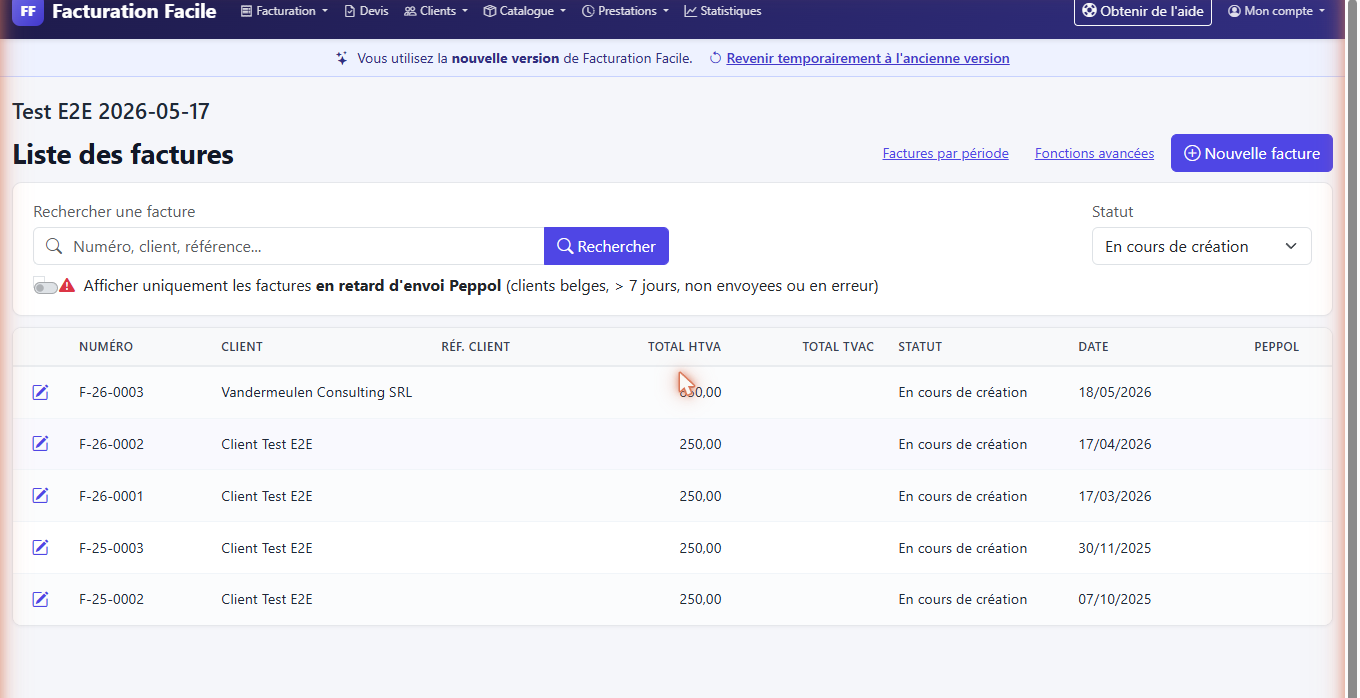Click the red Peppol warning triangle icon
This screenshot has height=698, width=1360.
point(67,285)
